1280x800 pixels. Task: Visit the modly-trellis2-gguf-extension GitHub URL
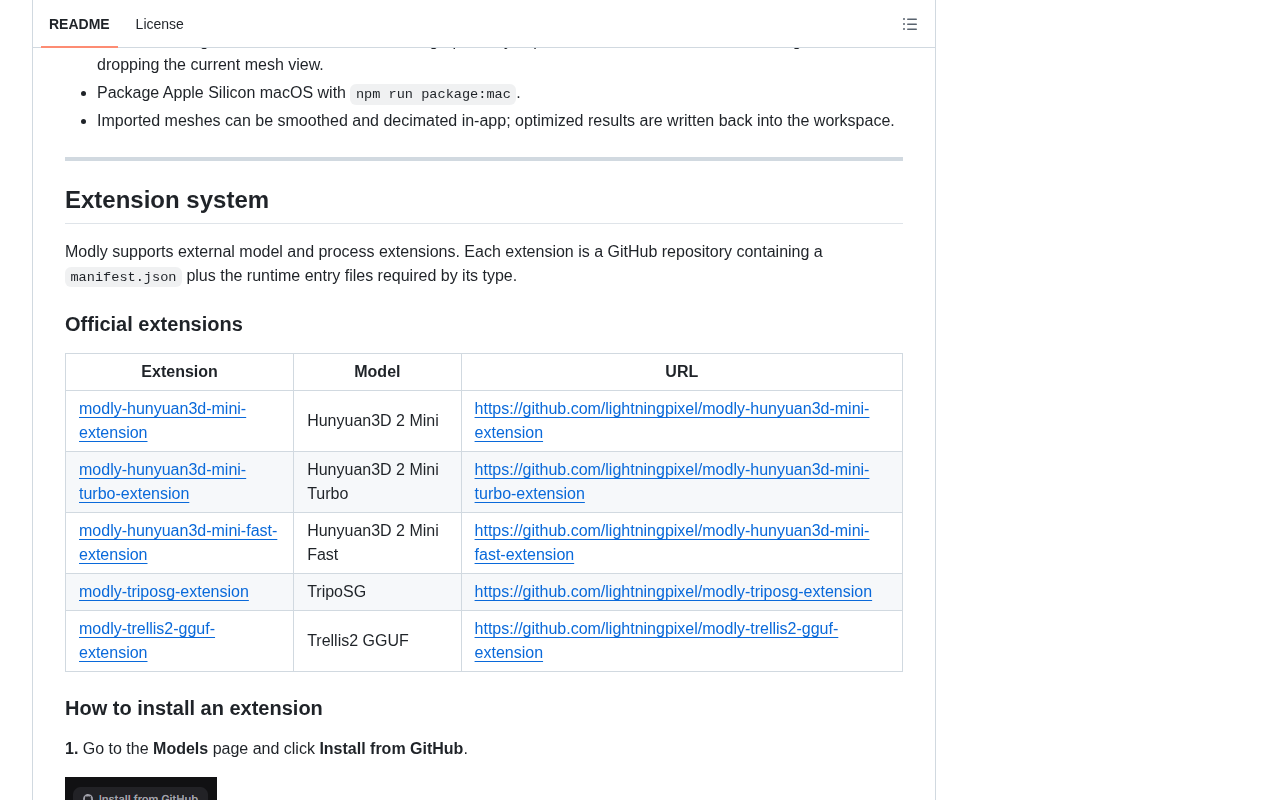(656, 641)
